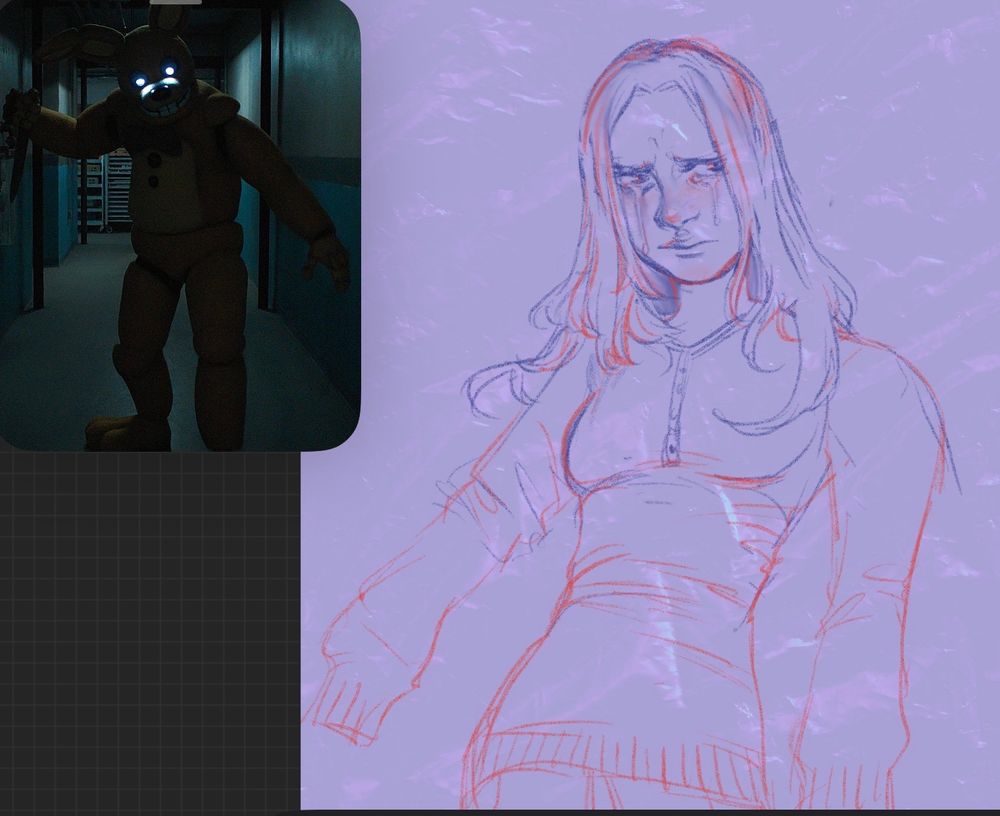The width and height of the screenshot is (1000, 816).
Task: Select the rabbit animatronic reference image
Action: (180, 226)
